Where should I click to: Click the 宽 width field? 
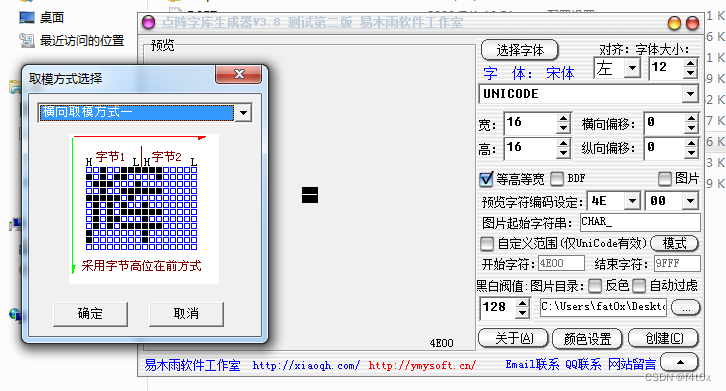click(530, 123)
